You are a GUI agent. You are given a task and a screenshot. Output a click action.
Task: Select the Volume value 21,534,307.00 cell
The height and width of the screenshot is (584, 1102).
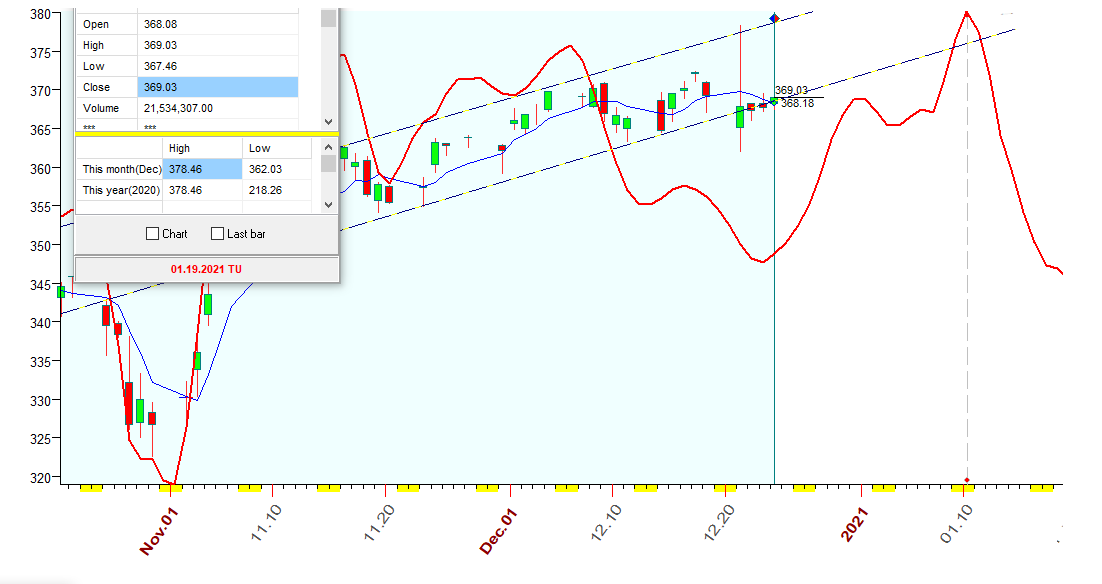[x=217, y=108]
